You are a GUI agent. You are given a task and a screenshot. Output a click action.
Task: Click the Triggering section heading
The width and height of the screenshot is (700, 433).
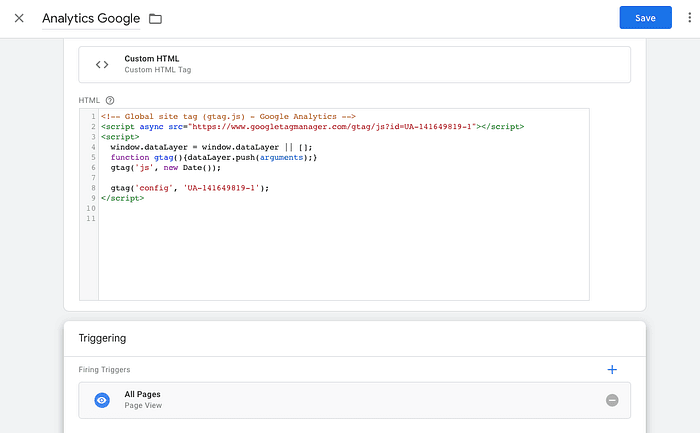click(102, 338)
